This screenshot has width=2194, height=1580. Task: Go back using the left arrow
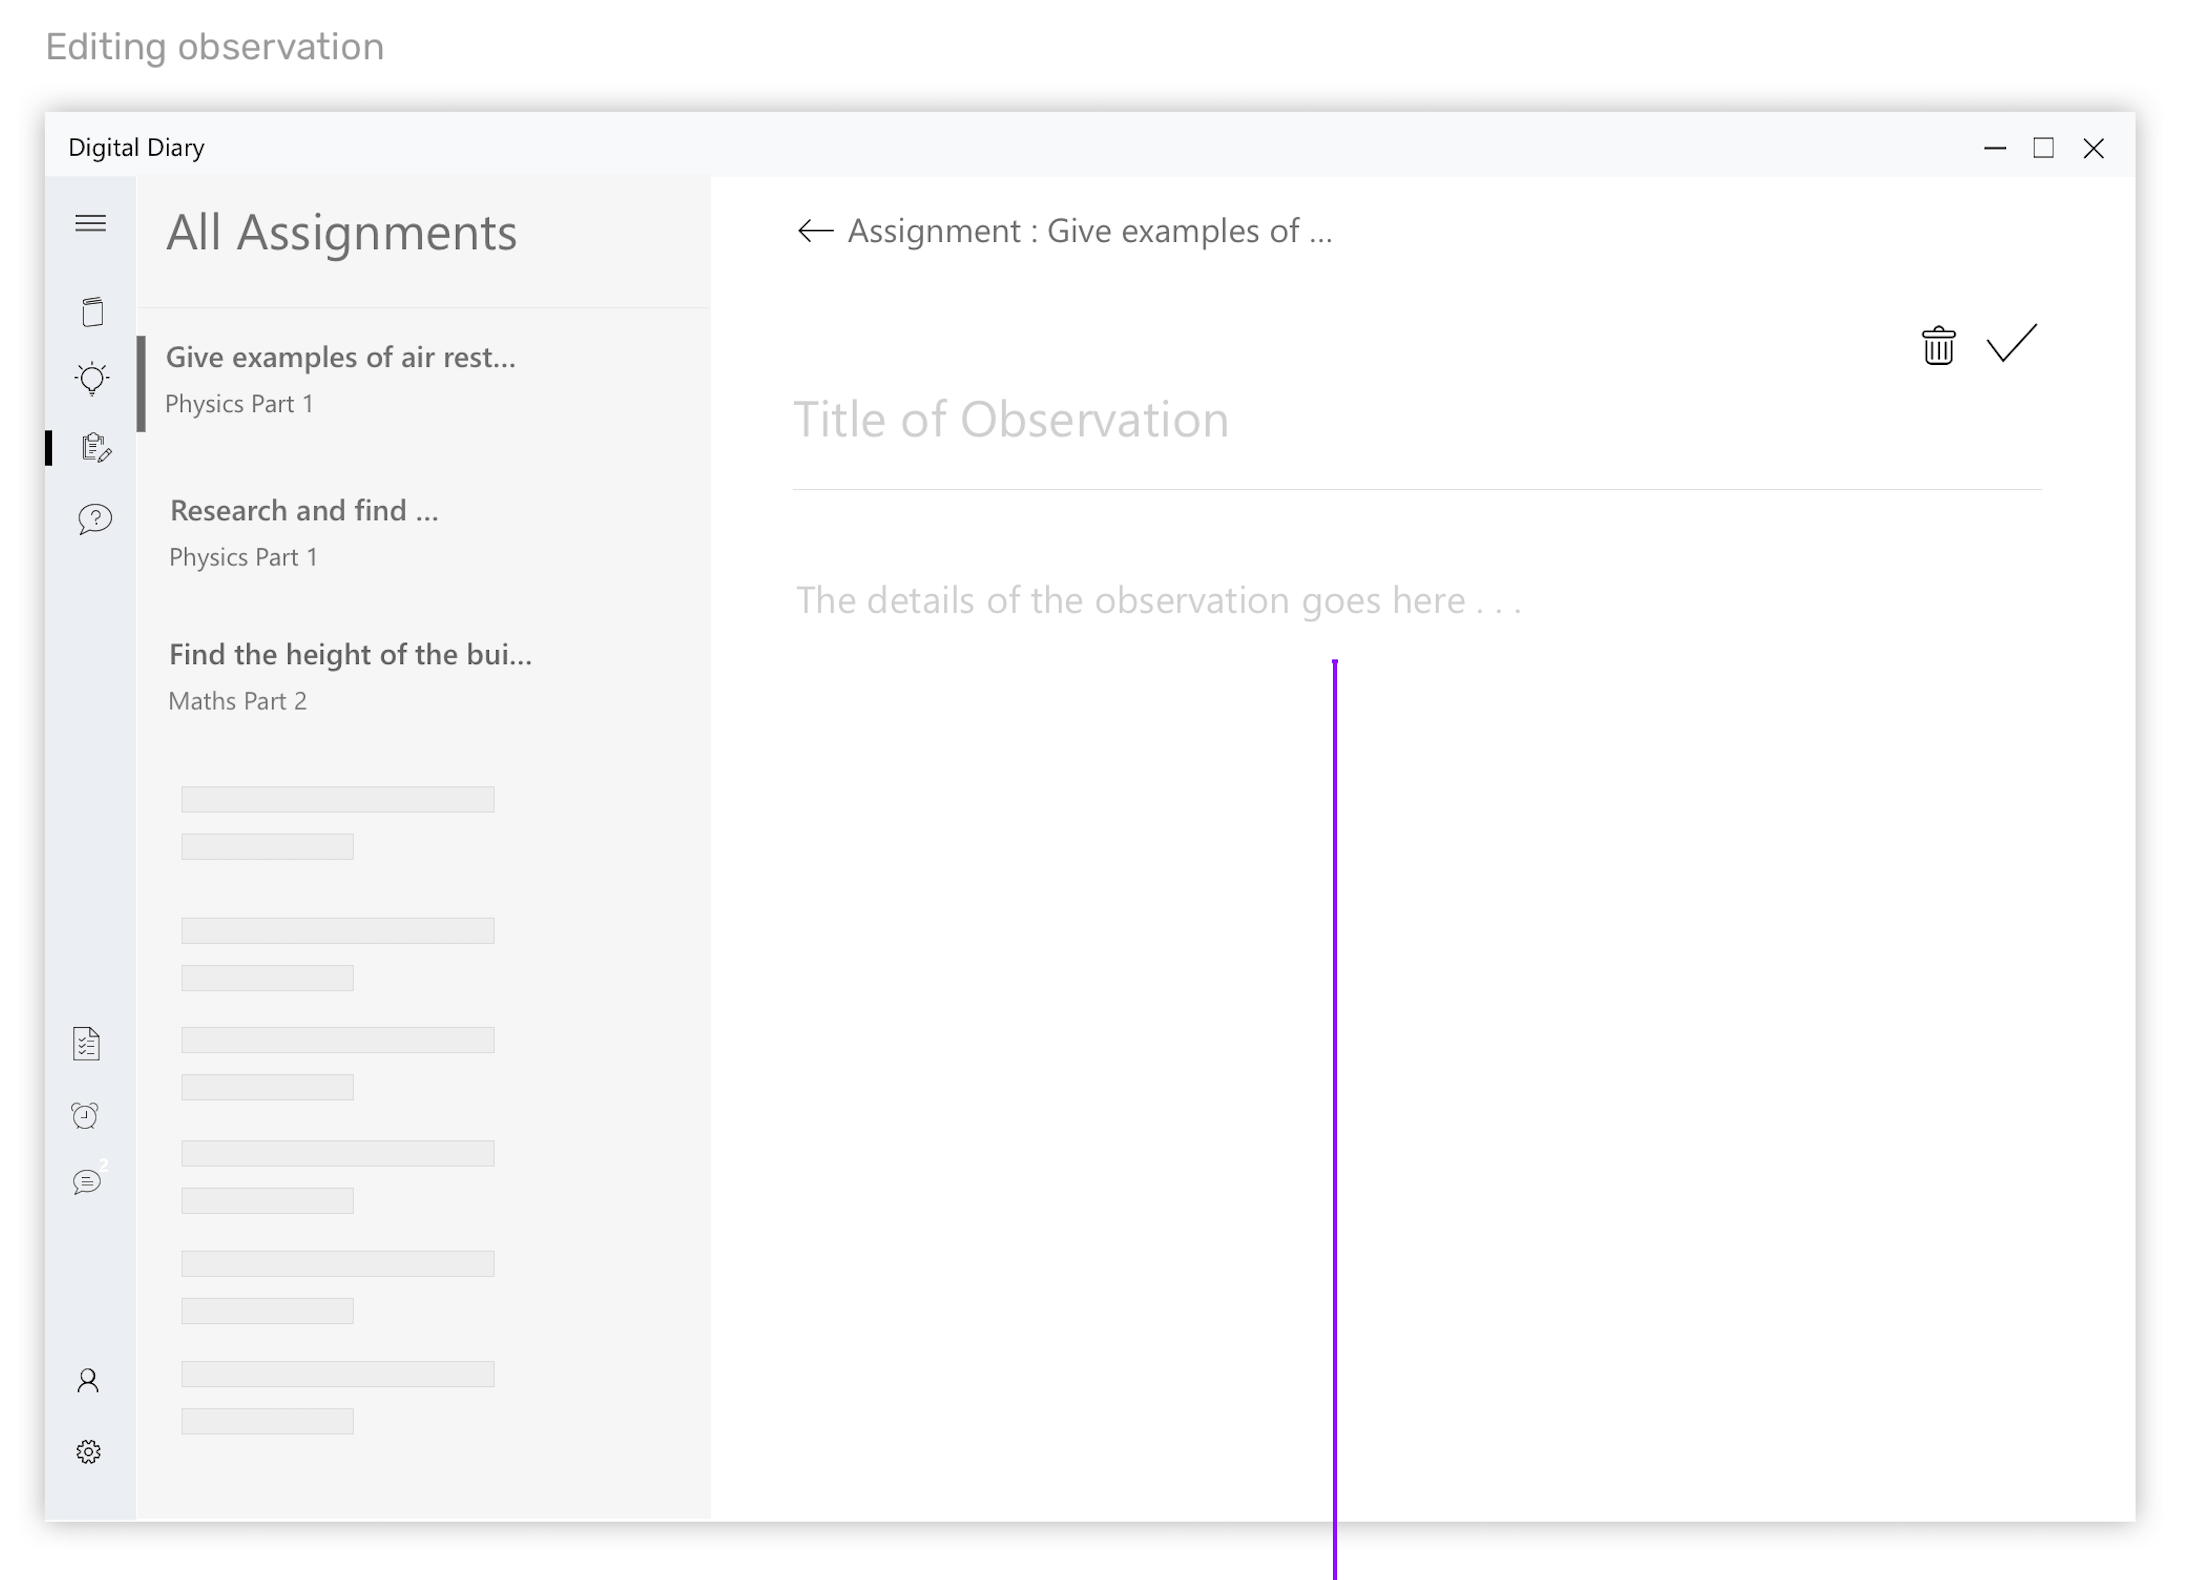tap(814, 231)
